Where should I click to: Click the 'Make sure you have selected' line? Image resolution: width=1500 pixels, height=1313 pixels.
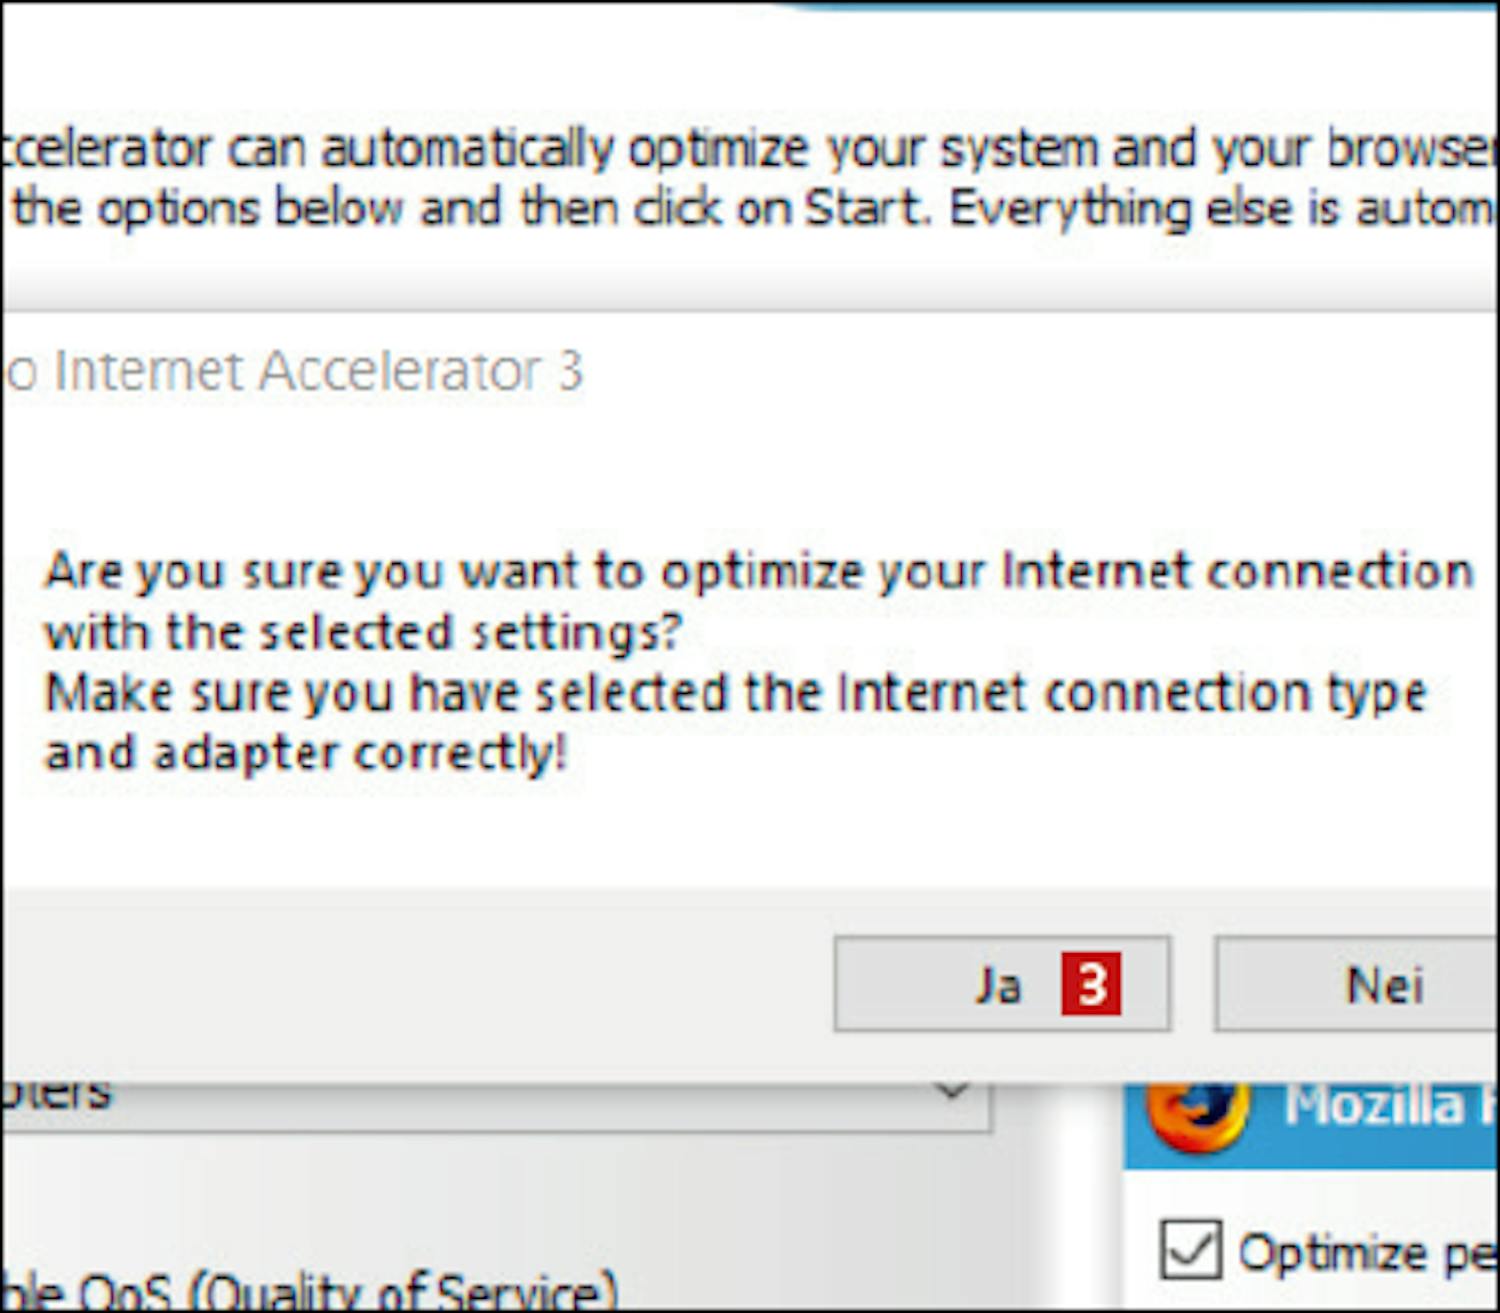[735, 693]
